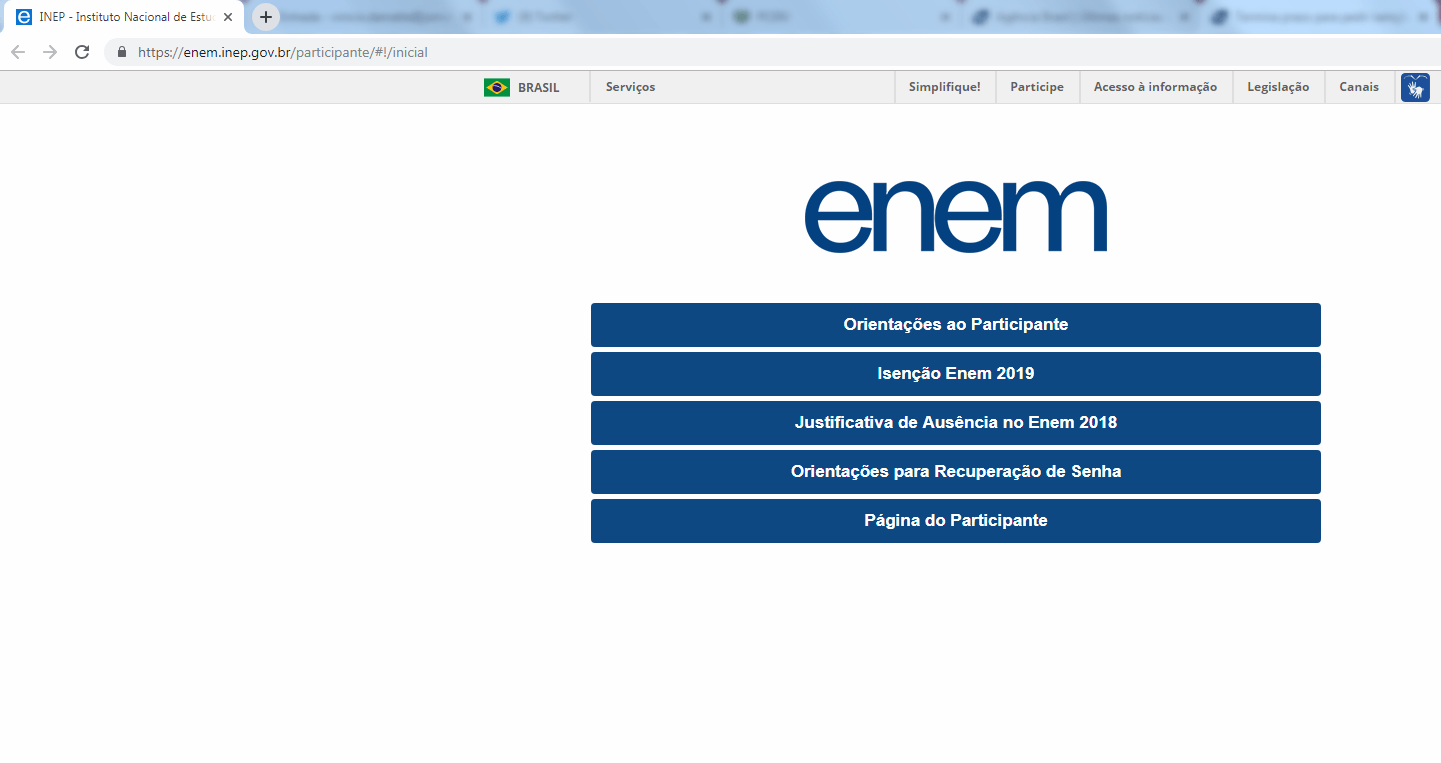Click Participe in the top bar
This screenshot has width=1441, height=763.
tap(1037, 87)
